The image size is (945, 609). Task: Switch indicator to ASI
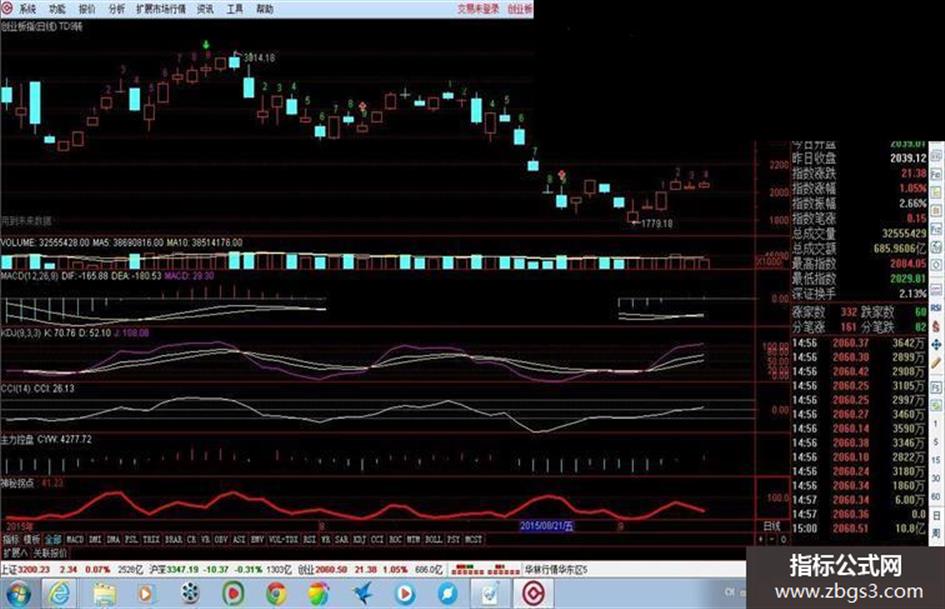(239, 540)
